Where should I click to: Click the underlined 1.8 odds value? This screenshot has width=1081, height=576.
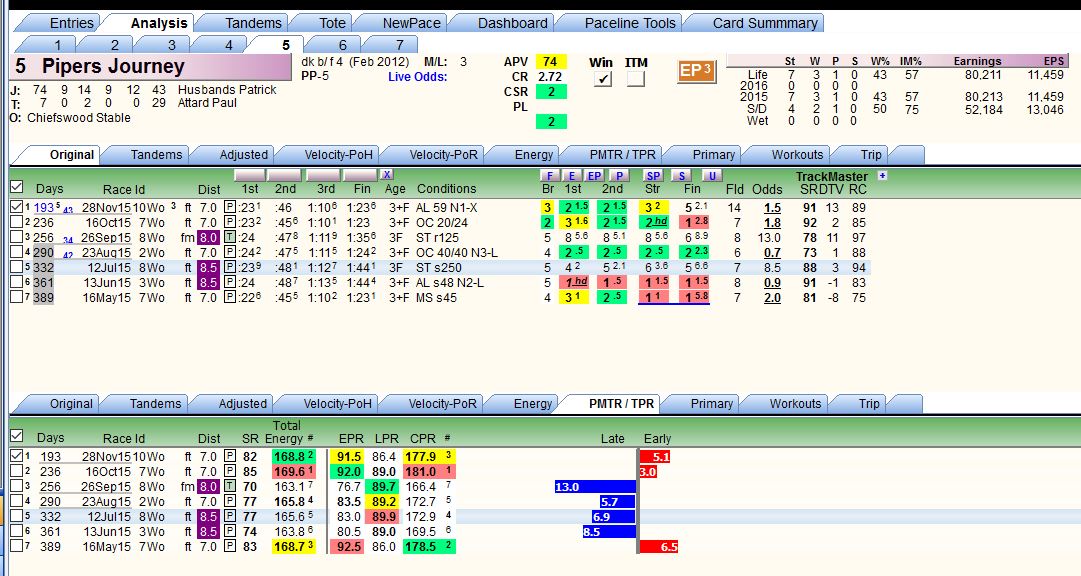[x=772, y=223]
